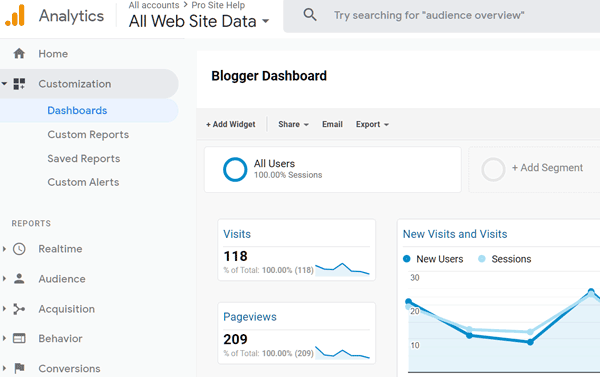The width and height of the screenshot is (600, 377).
Task: Click the Google Analytics logo
Action: pyautogui.click(x=15, y=15)
